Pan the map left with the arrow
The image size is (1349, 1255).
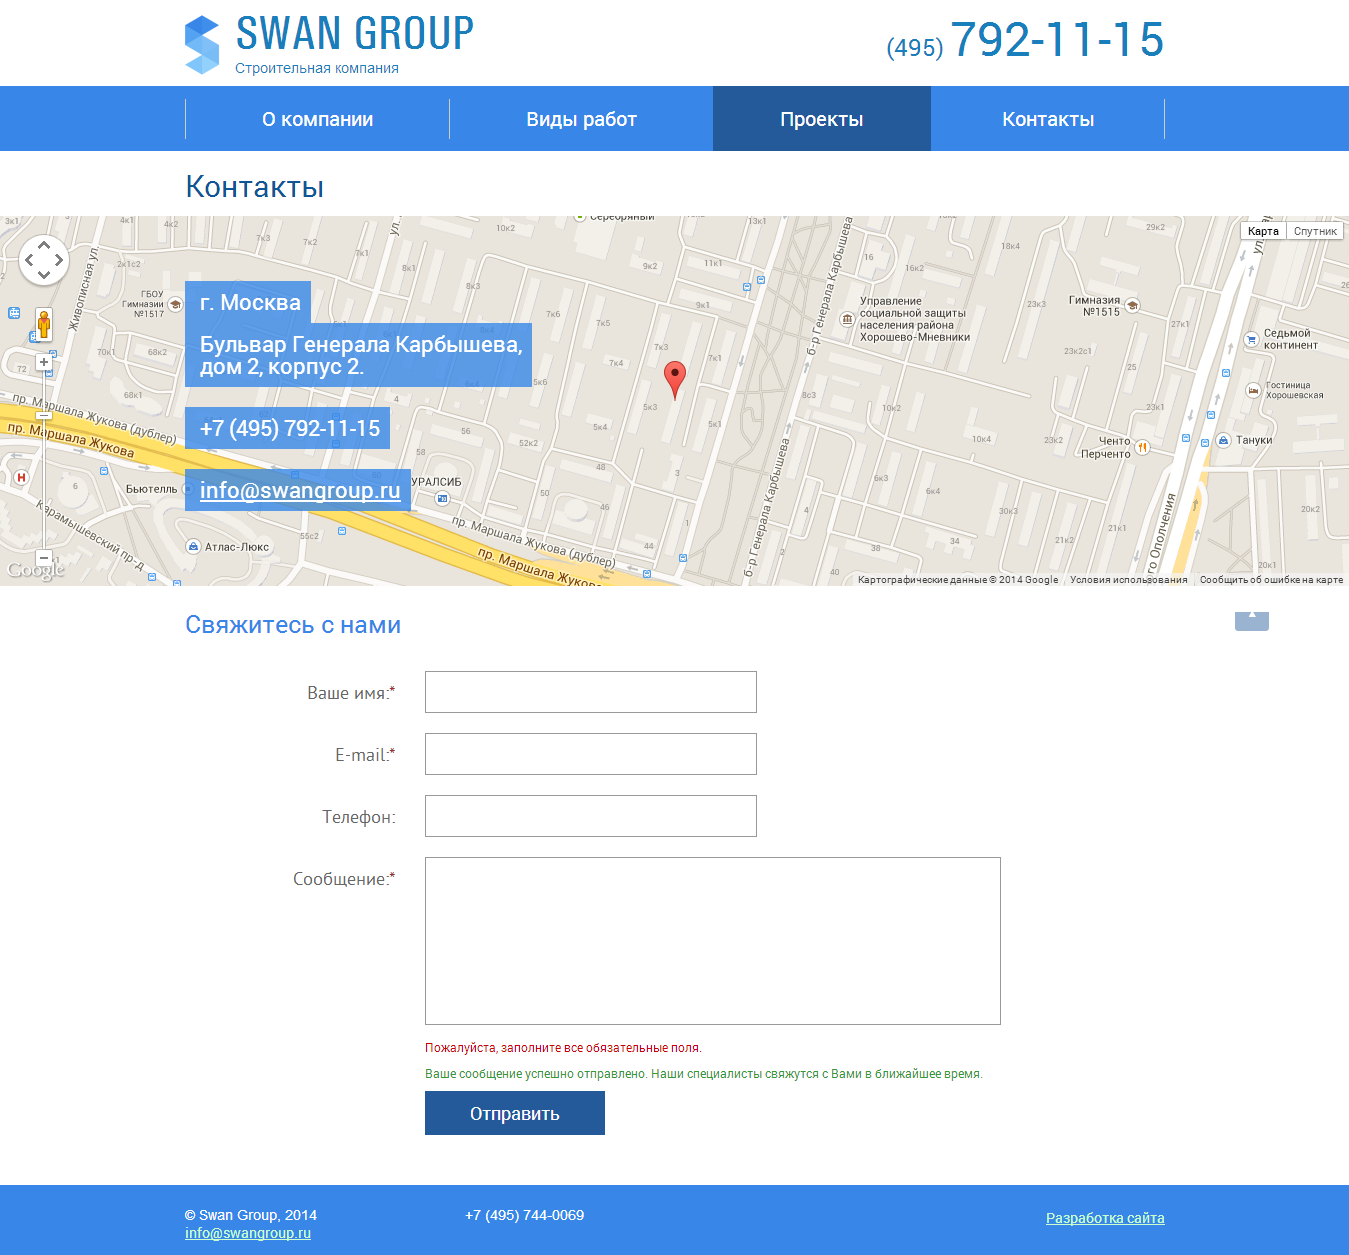(x=29, y=260)
